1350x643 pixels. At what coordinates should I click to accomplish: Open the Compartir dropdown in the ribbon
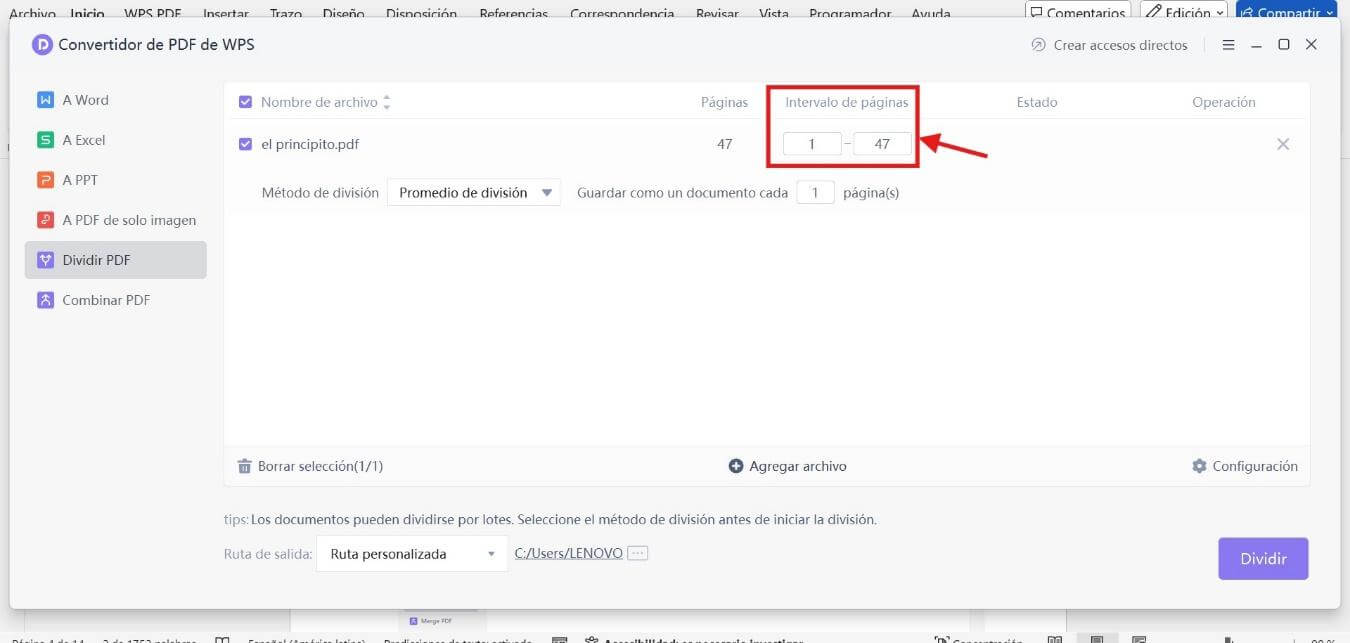coord(1286,13)
